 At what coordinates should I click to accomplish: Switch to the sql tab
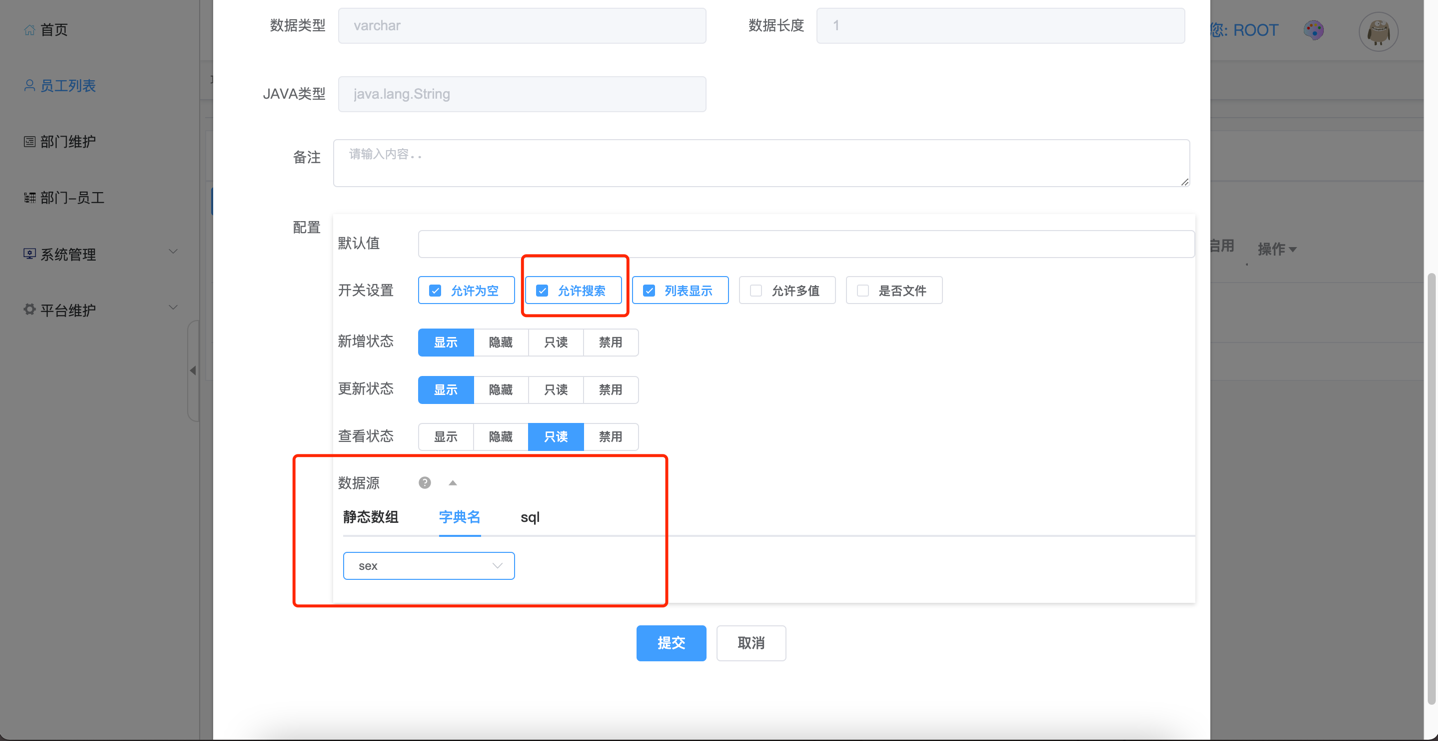tap(530, 517)
